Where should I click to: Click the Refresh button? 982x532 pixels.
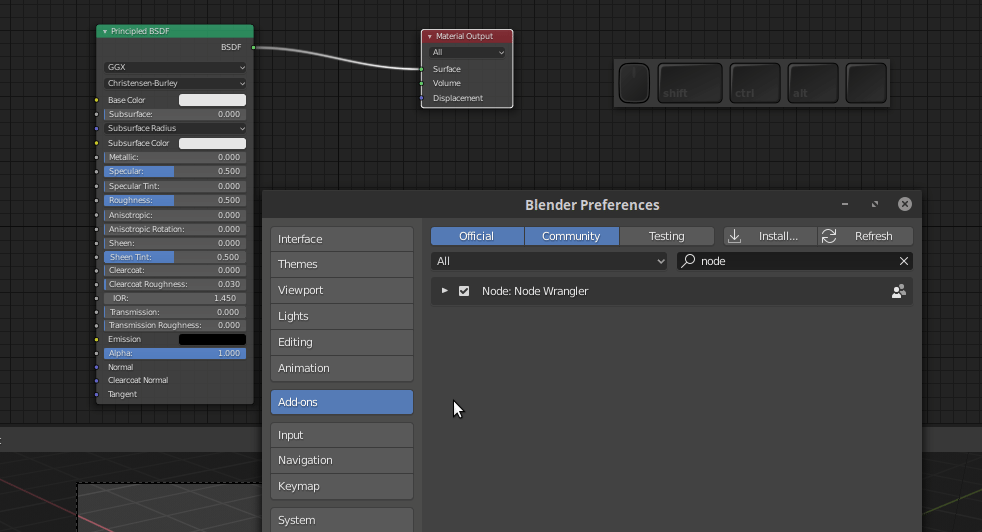[865, 236]
